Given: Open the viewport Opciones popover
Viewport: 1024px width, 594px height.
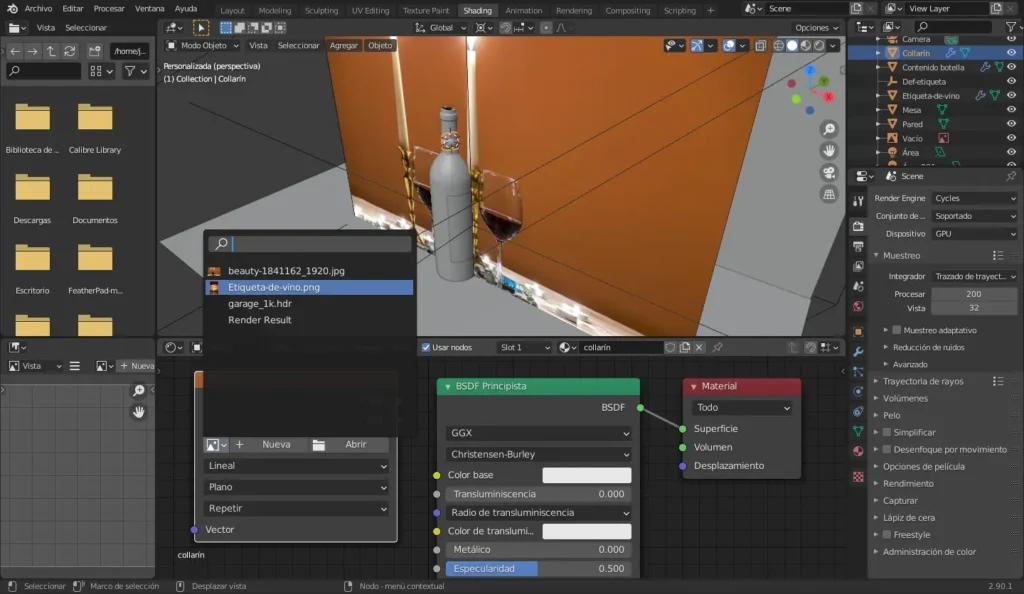Looking at the screenshot, I should [x=816, y=28].
